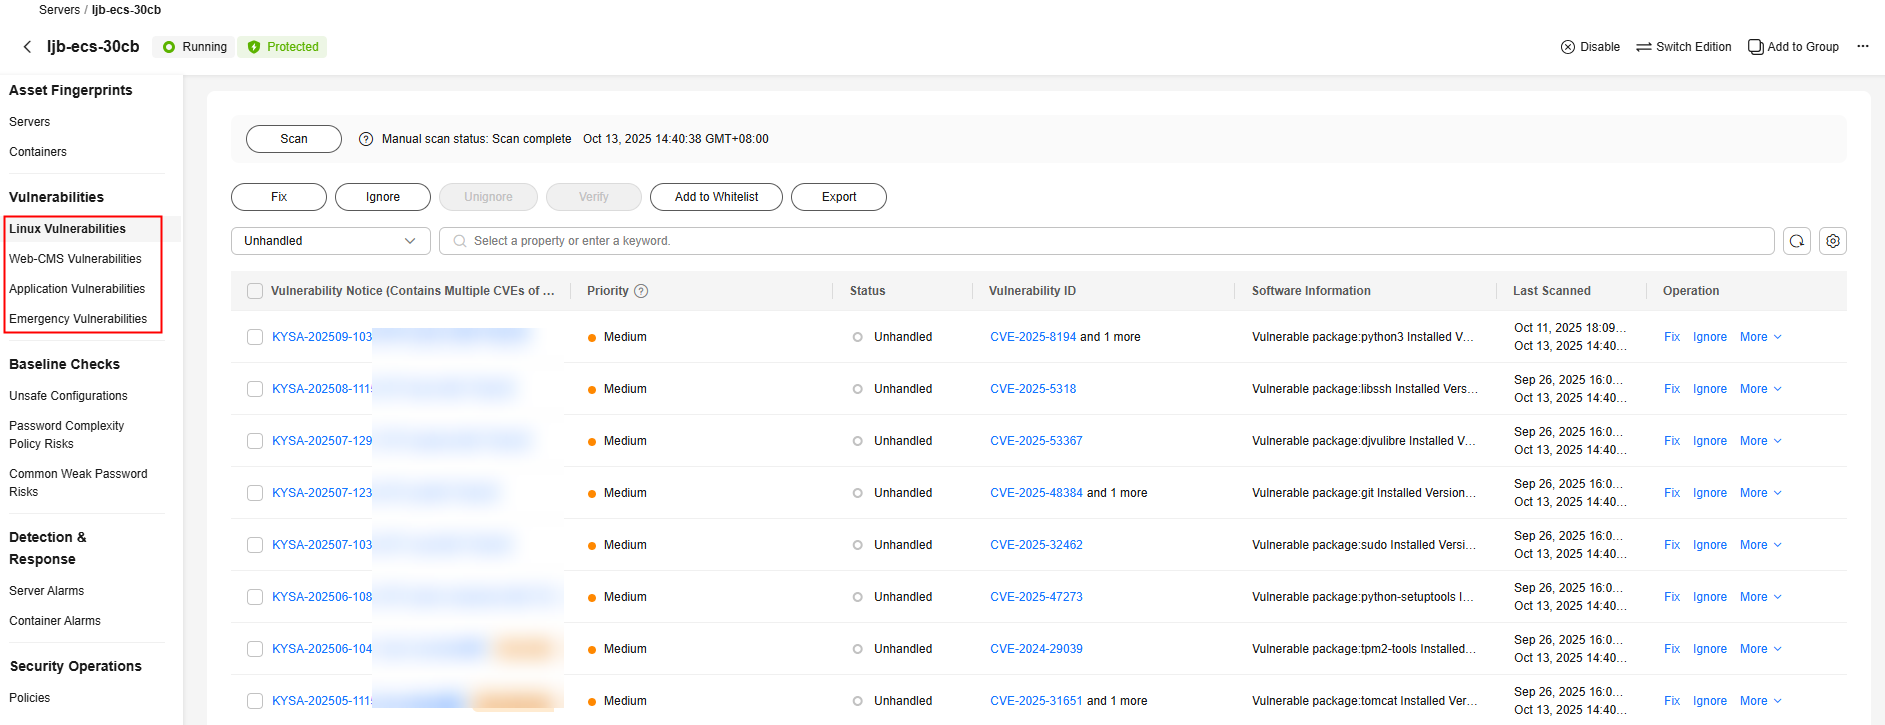Viewport: 1885px width, 725px height.
Task: Click the help icon beside Manual scan status
Action: [366, 139]
